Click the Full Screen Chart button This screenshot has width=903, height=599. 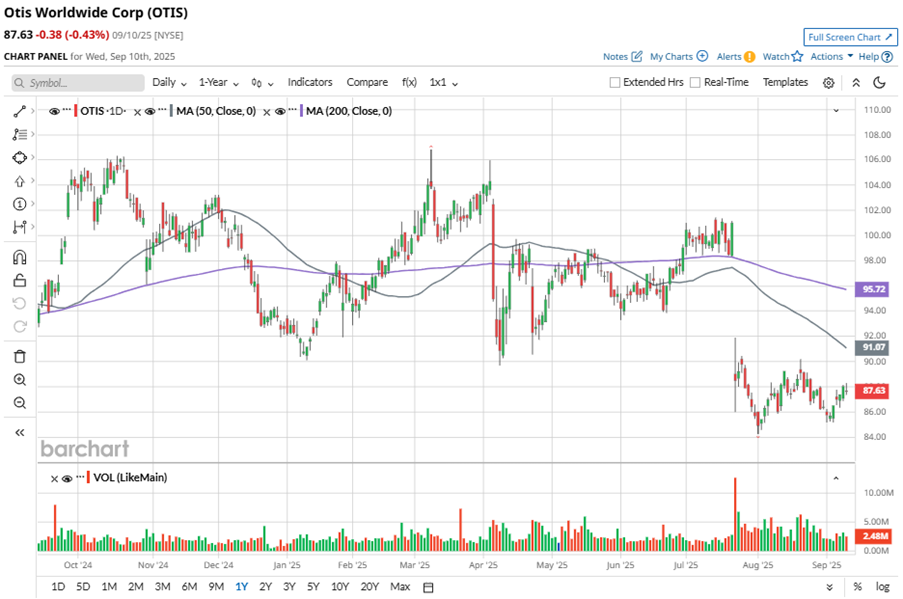850,37
